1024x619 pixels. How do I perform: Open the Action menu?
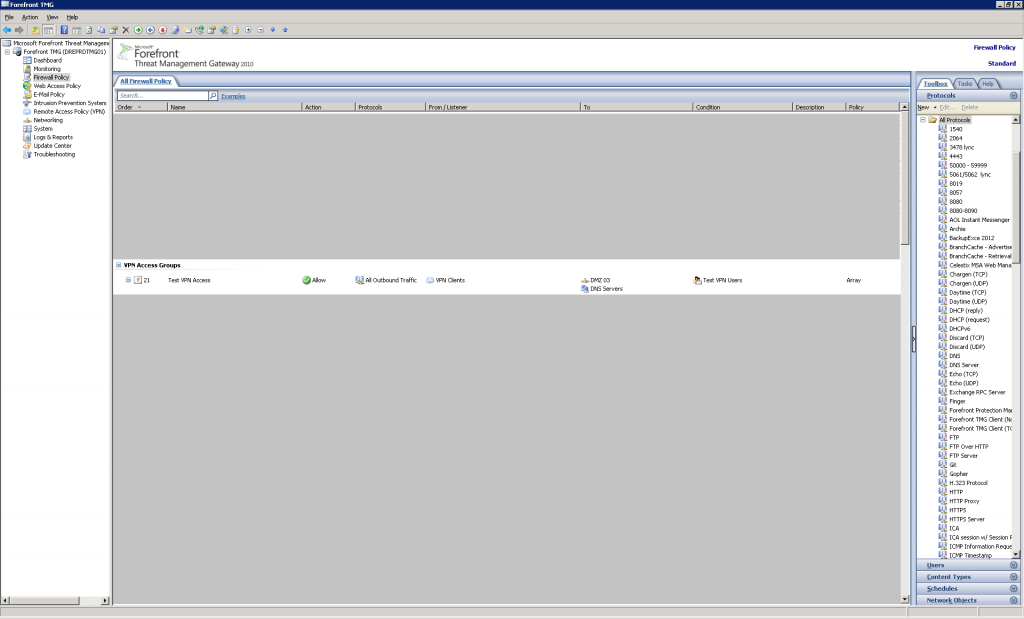point(30,17)
